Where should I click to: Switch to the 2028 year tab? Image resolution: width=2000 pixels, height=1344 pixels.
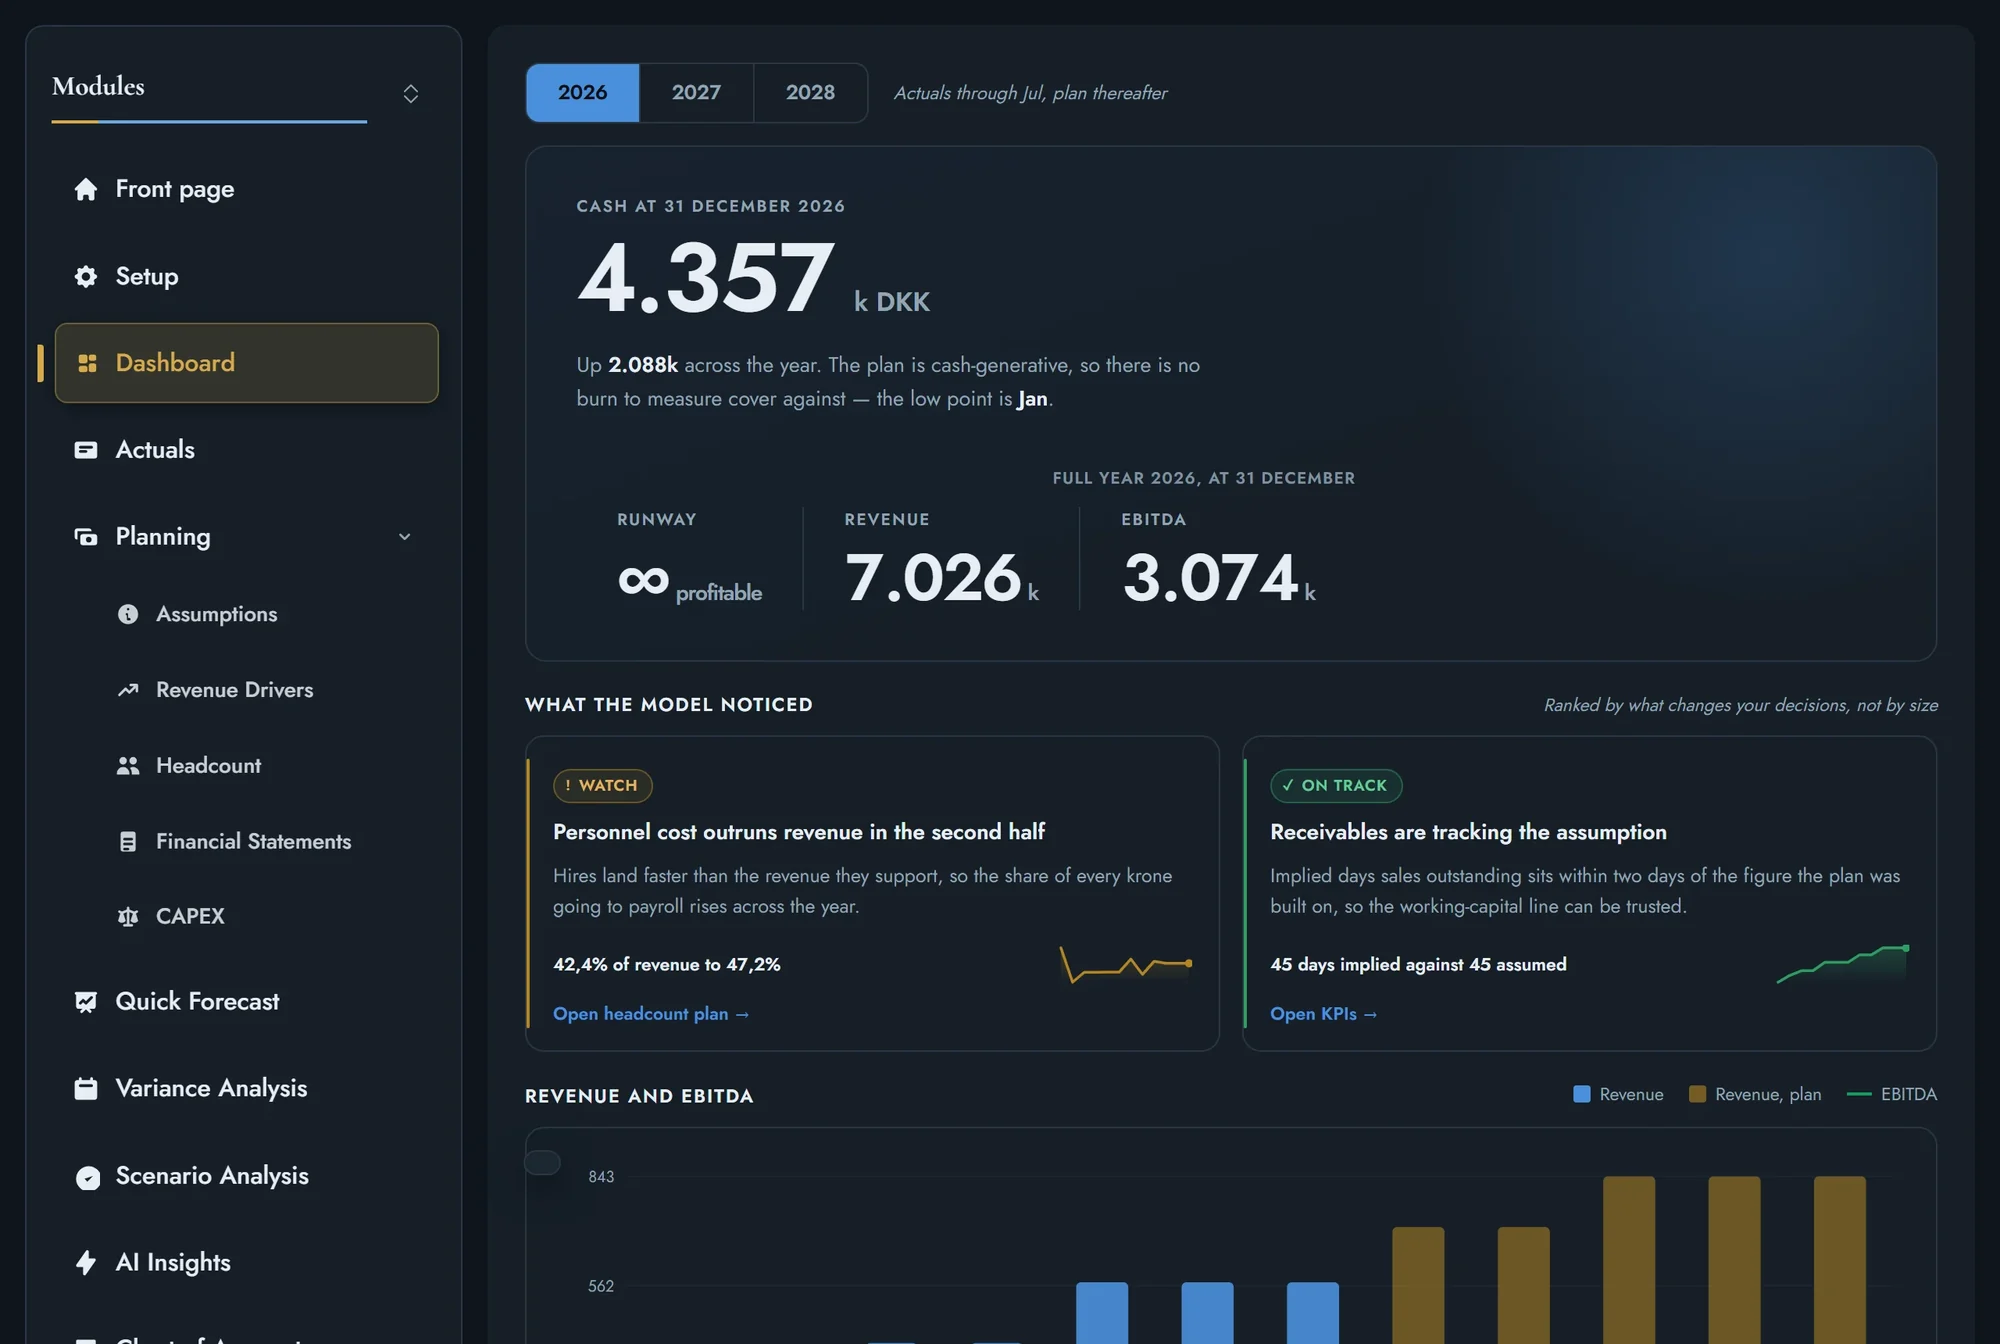(810, 93)
